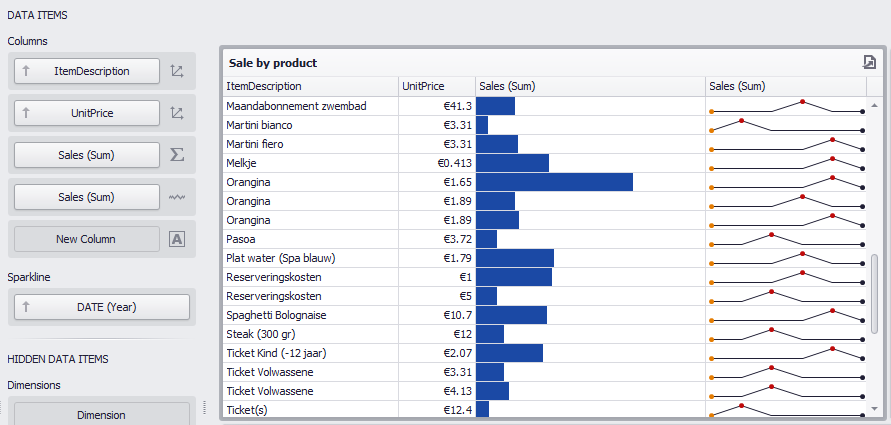
Task: Toggle the sort arrow on the DATE (Year) item
Action: click(27, 307)
